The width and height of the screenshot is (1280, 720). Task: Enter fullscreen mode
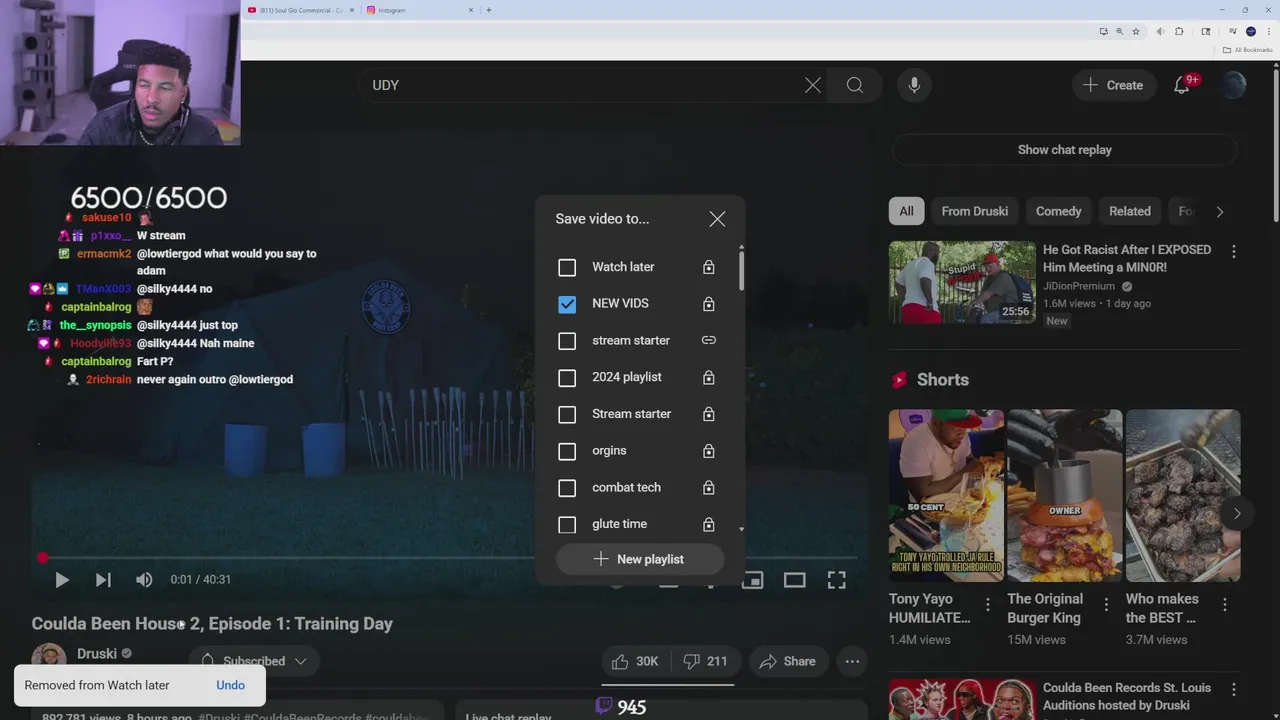[836, 580]
